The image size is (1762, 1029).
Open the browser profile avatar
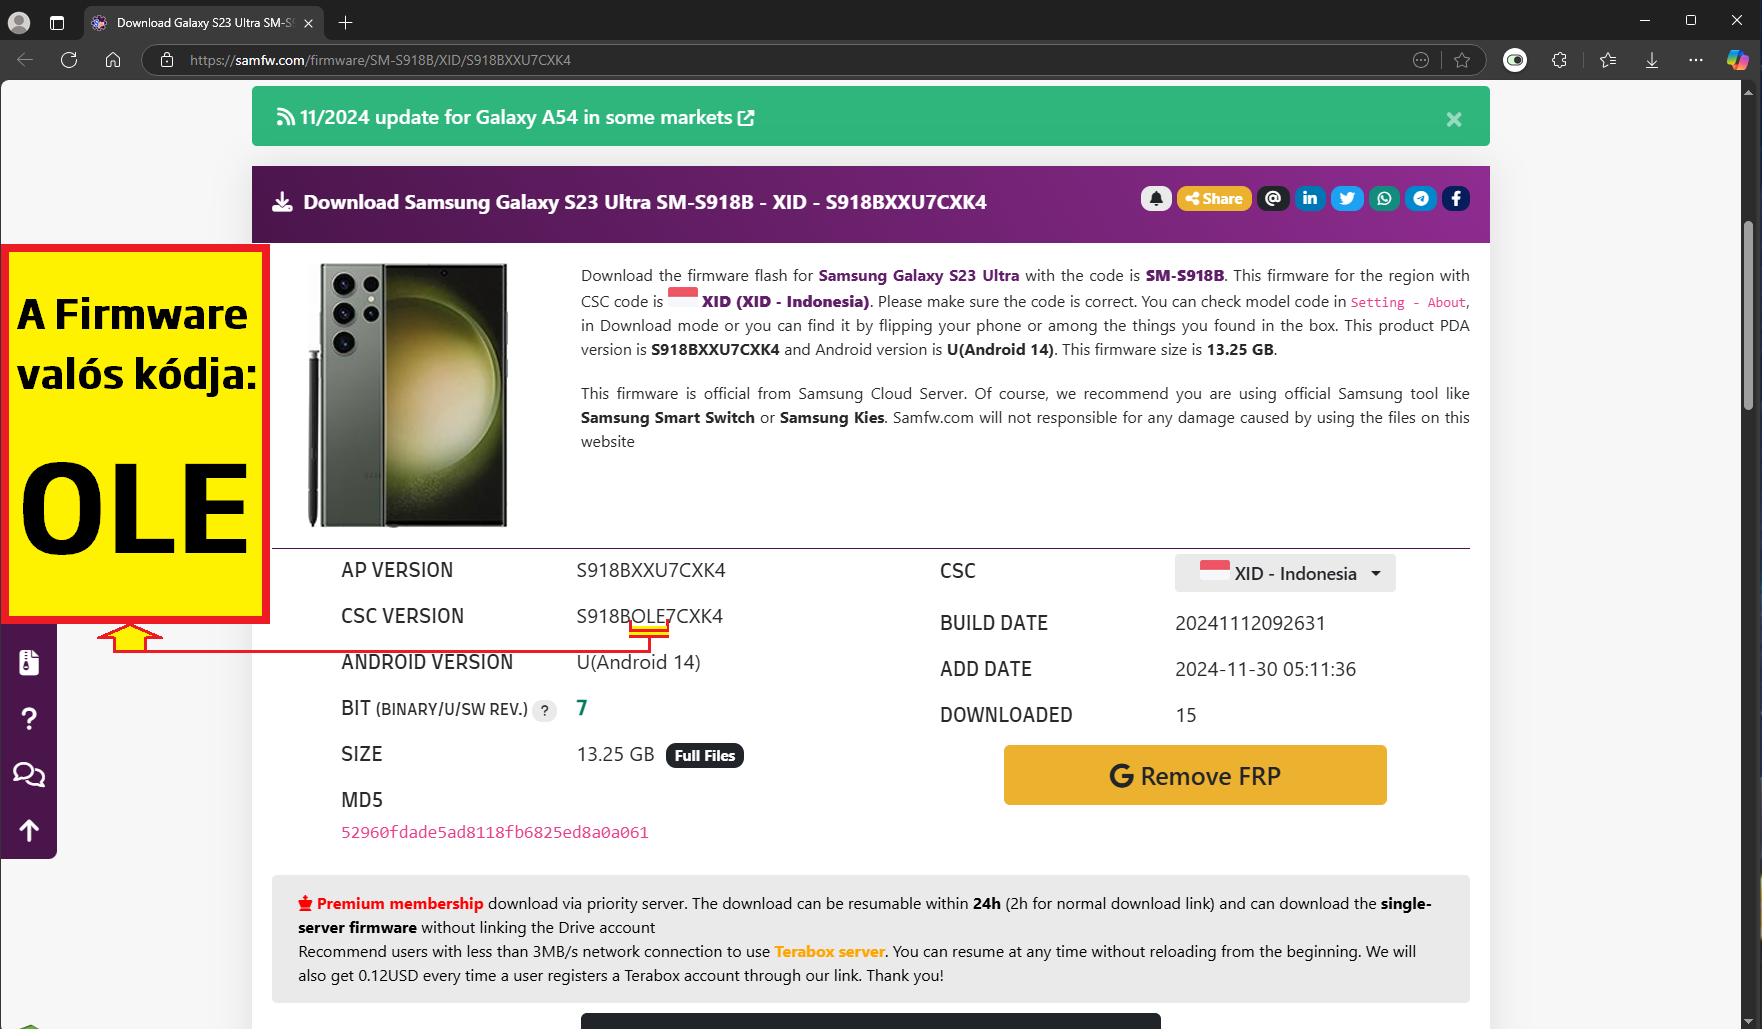(19, 22)
